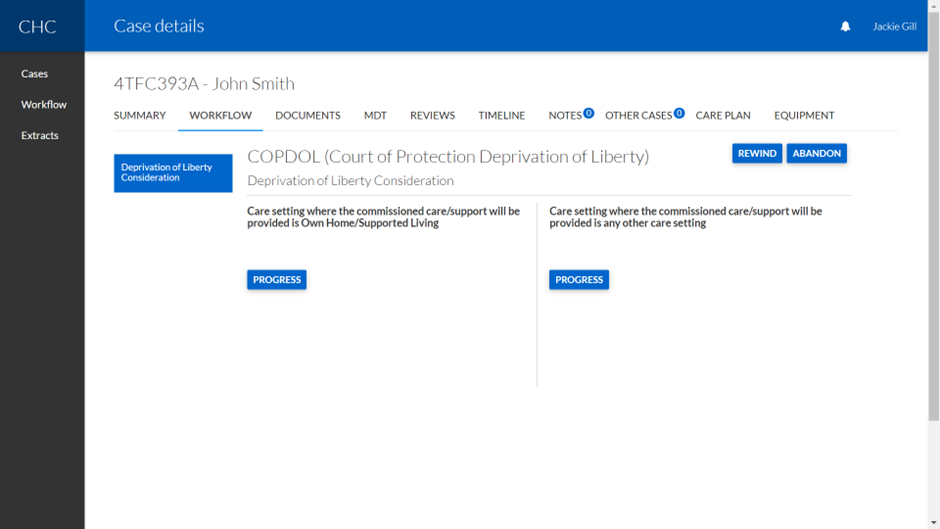Click the Other Cases count badge
This screenshot has height=529, width=940.
point(679,113)
